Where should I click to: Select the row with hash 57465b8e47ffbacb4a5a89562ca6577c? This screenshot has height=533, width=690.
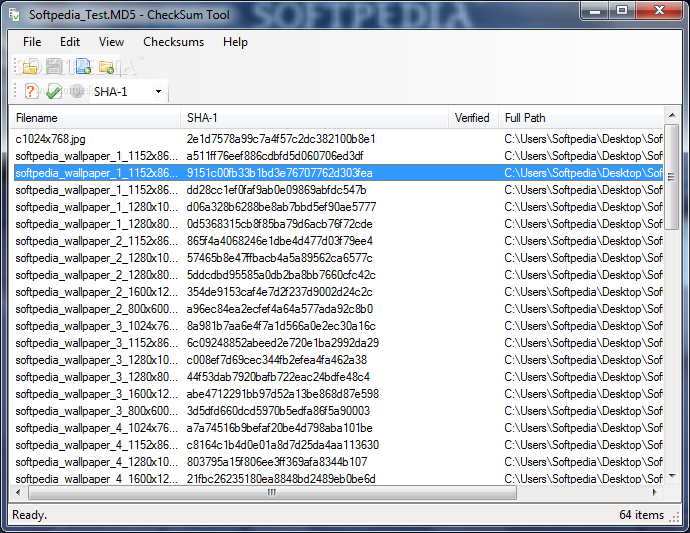tap(337, 258)
